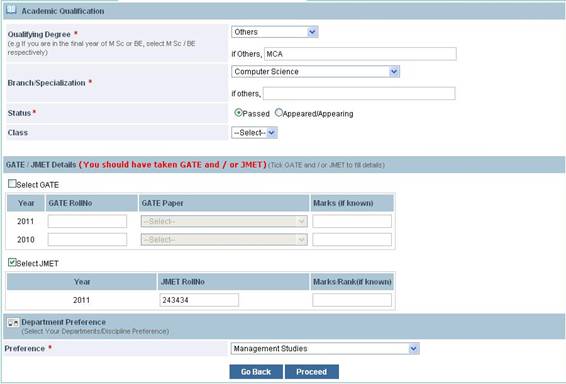The width and height of the screenshot is (566, 384).
Task: Click the JMET RollNo column header
Action: coord(234,282)
